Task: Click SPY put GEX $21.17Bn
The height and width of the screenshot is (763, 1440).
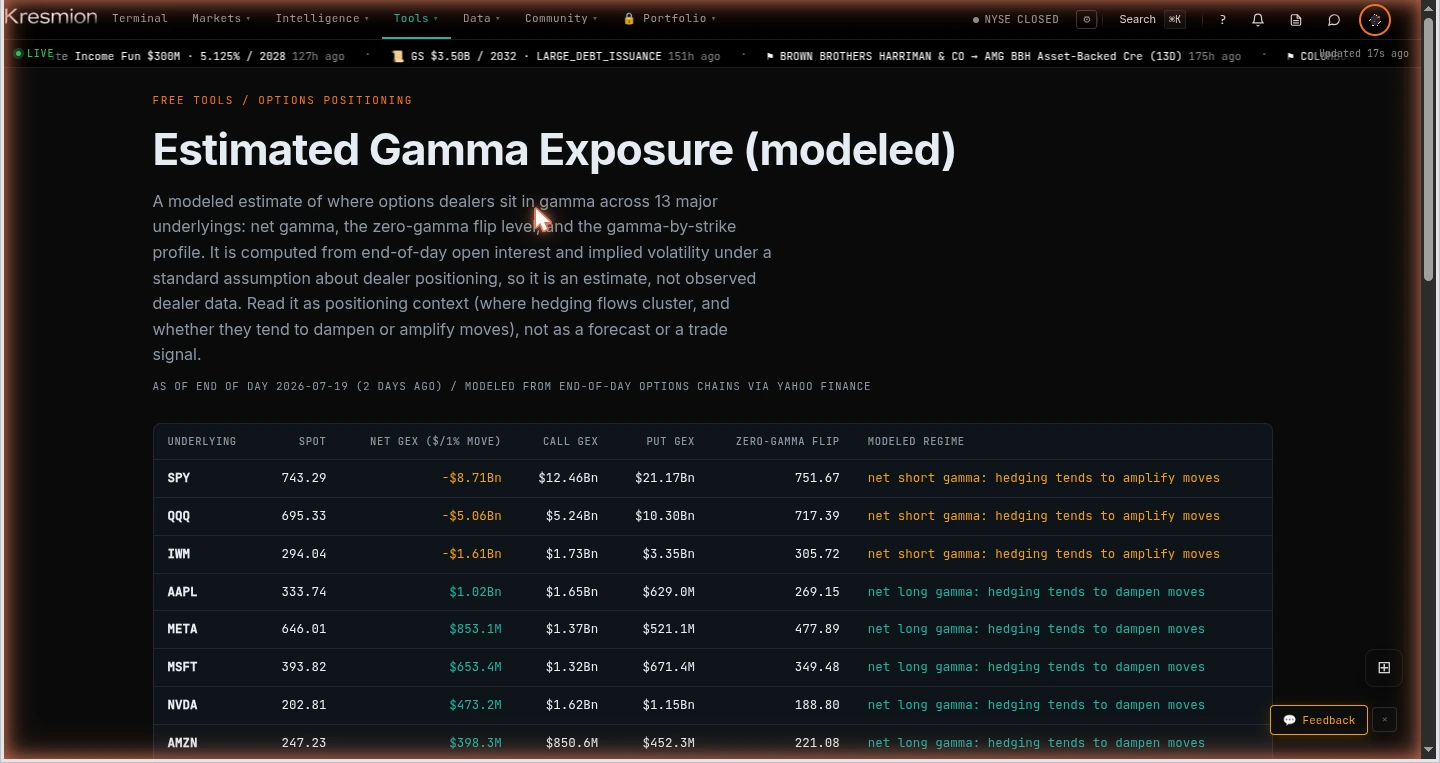Action: pyautogui.click(x=665, y=478)
